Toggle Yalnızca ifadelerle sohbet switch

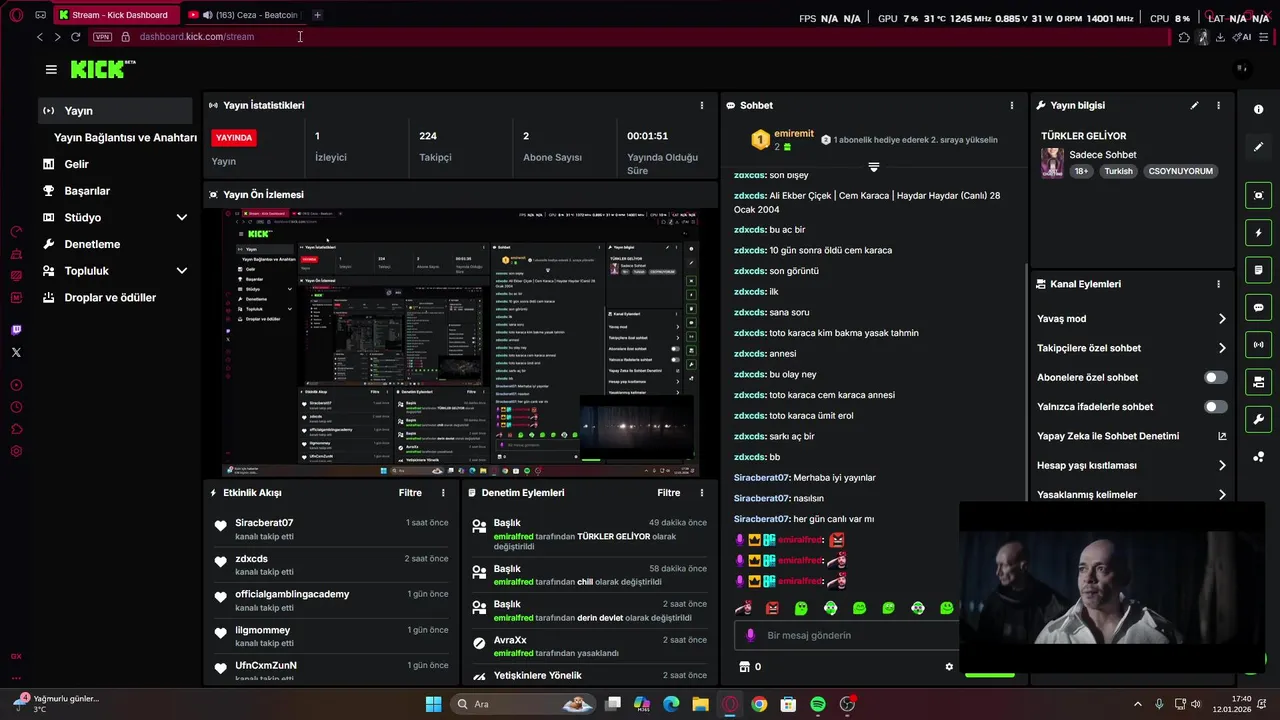pos(1215,407)
